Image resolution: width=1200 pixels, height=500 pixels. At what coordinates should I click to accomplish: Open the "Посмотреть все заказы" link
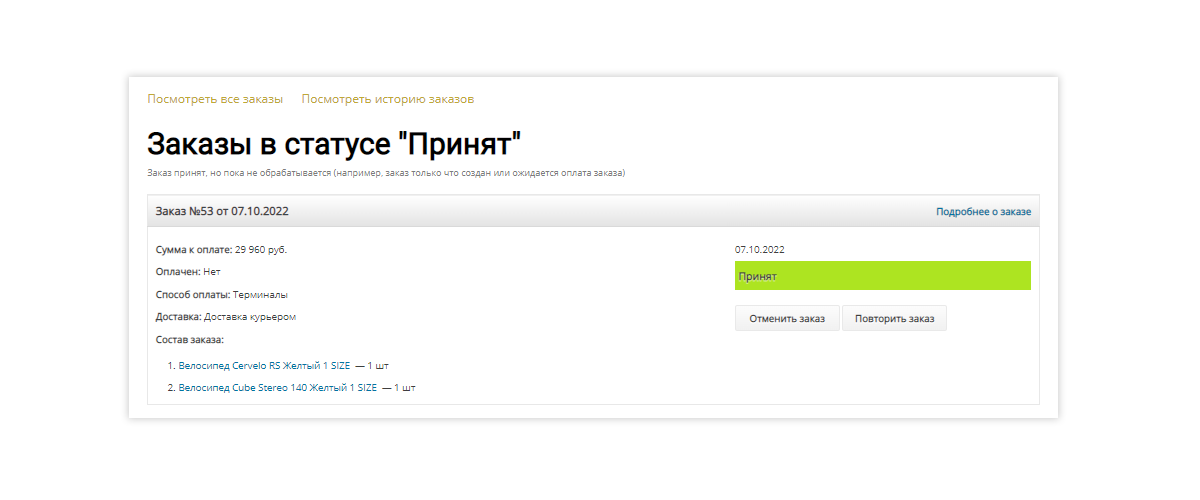click(x=215, y=99)
